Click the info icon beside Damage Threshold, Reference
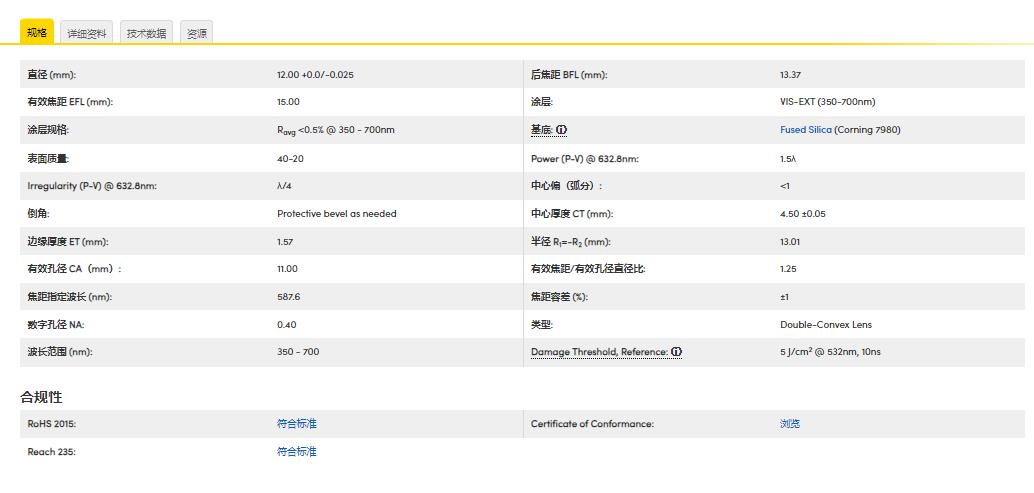 (x=677, y=352)
